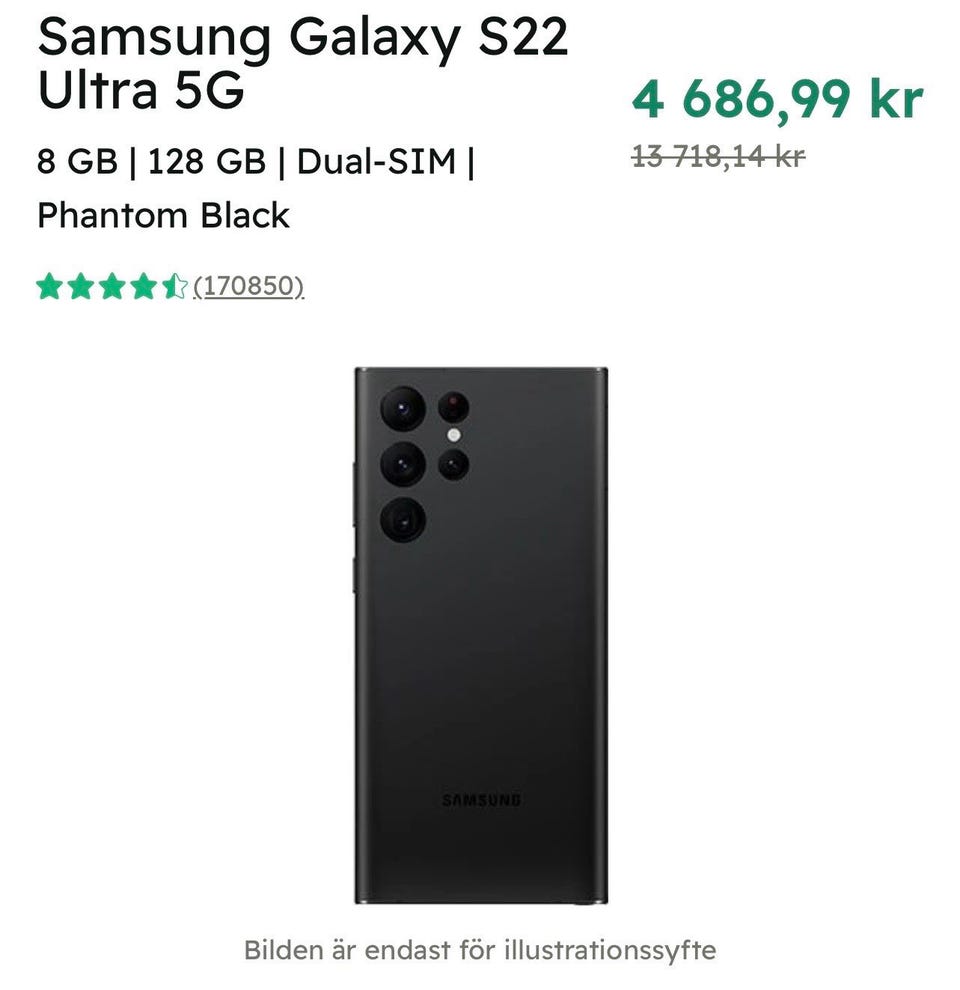Click the Phantom Black colour label

[163, 215]
